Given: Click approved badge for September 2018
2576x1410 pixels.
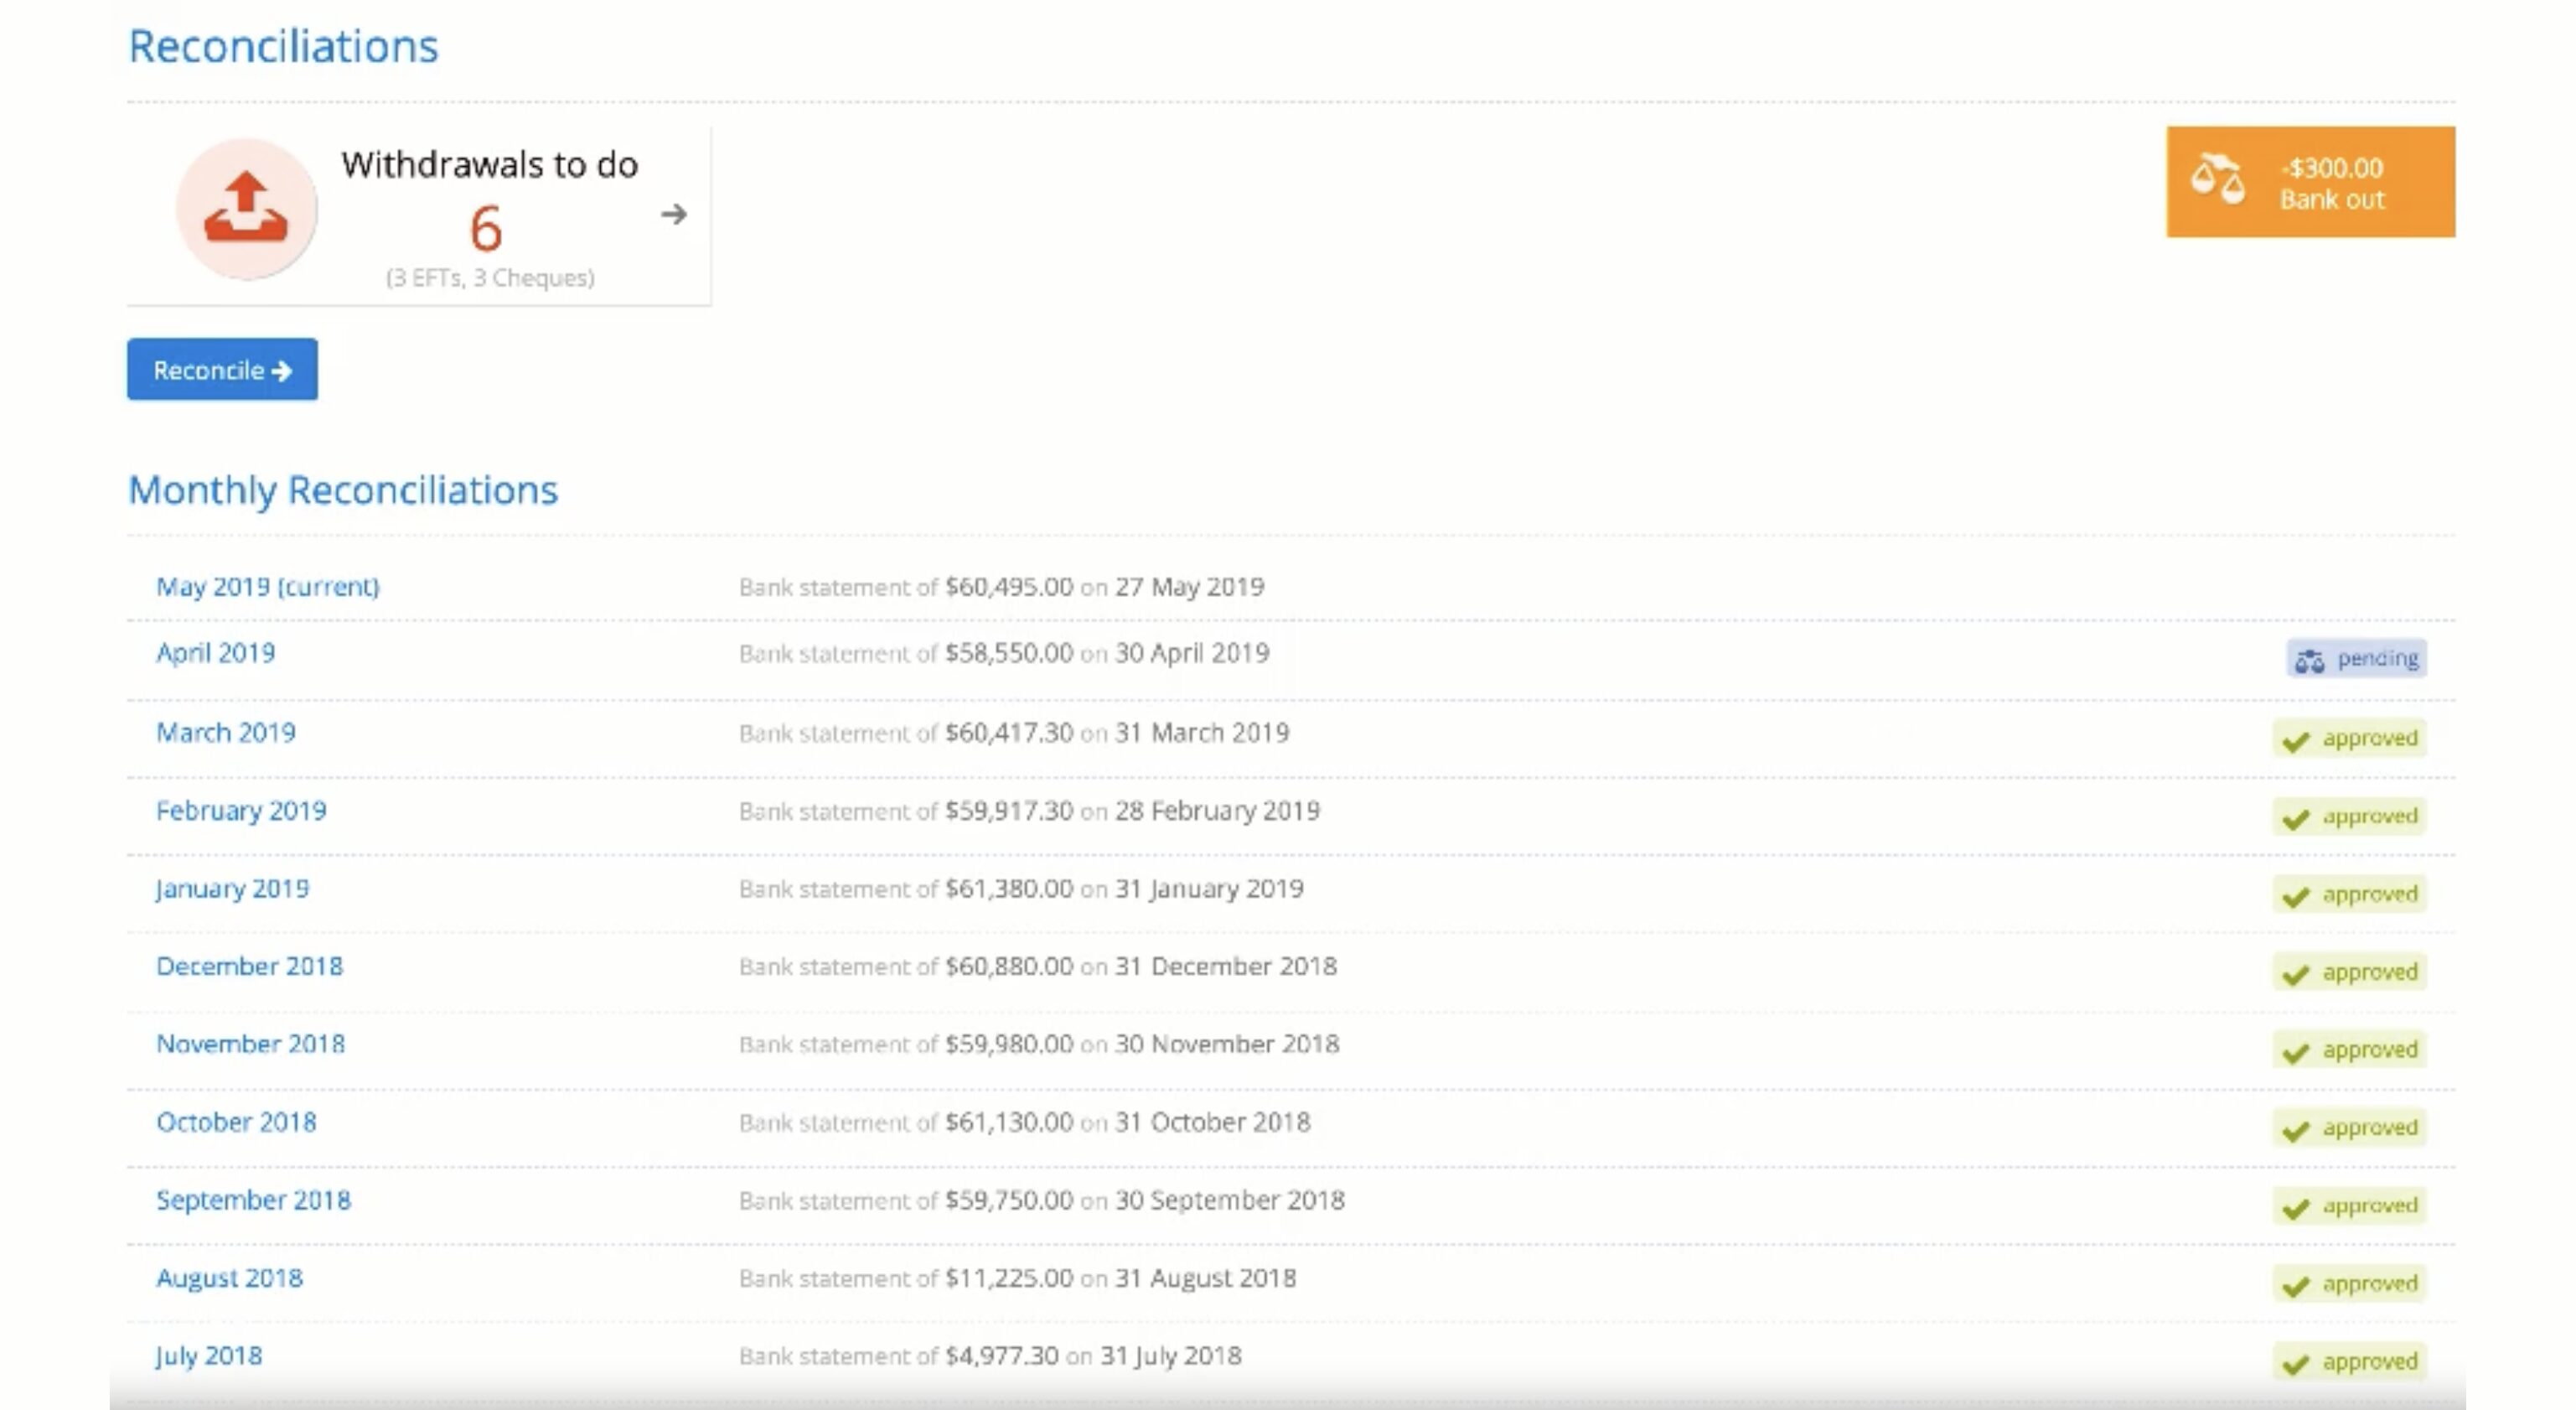Looking at the screenshot, I should click(x=2349, y=1206).
